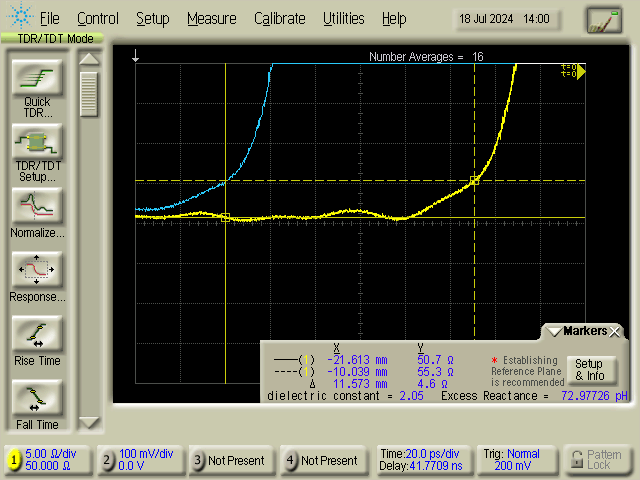Click the solid marker Y value 50.7 Ω

[x=435, y=360]
